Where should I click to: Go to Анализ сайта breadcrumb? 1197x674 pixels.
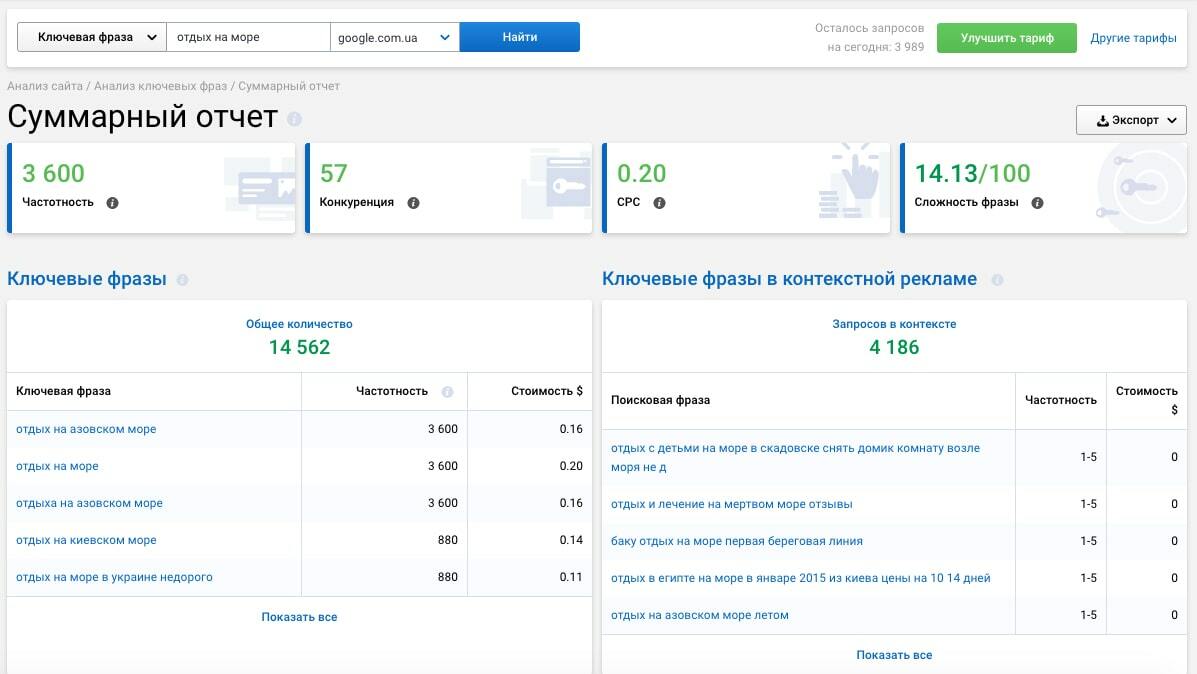click(45, 87)
